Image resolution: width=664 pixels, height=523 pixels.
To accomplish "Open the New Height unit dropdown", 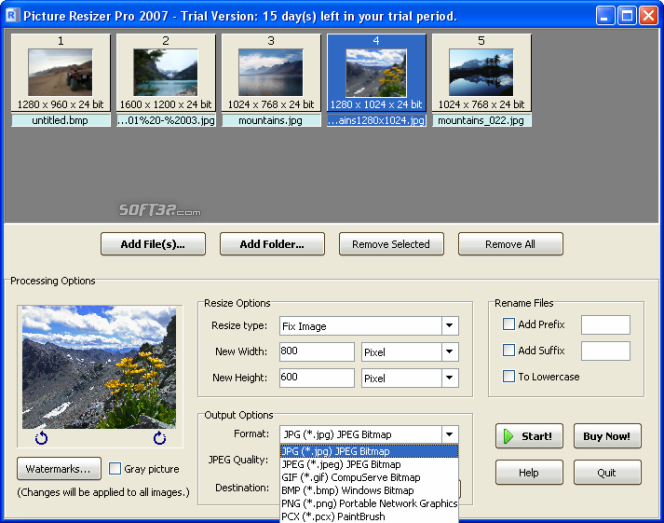I will click(x=450, y=378).
